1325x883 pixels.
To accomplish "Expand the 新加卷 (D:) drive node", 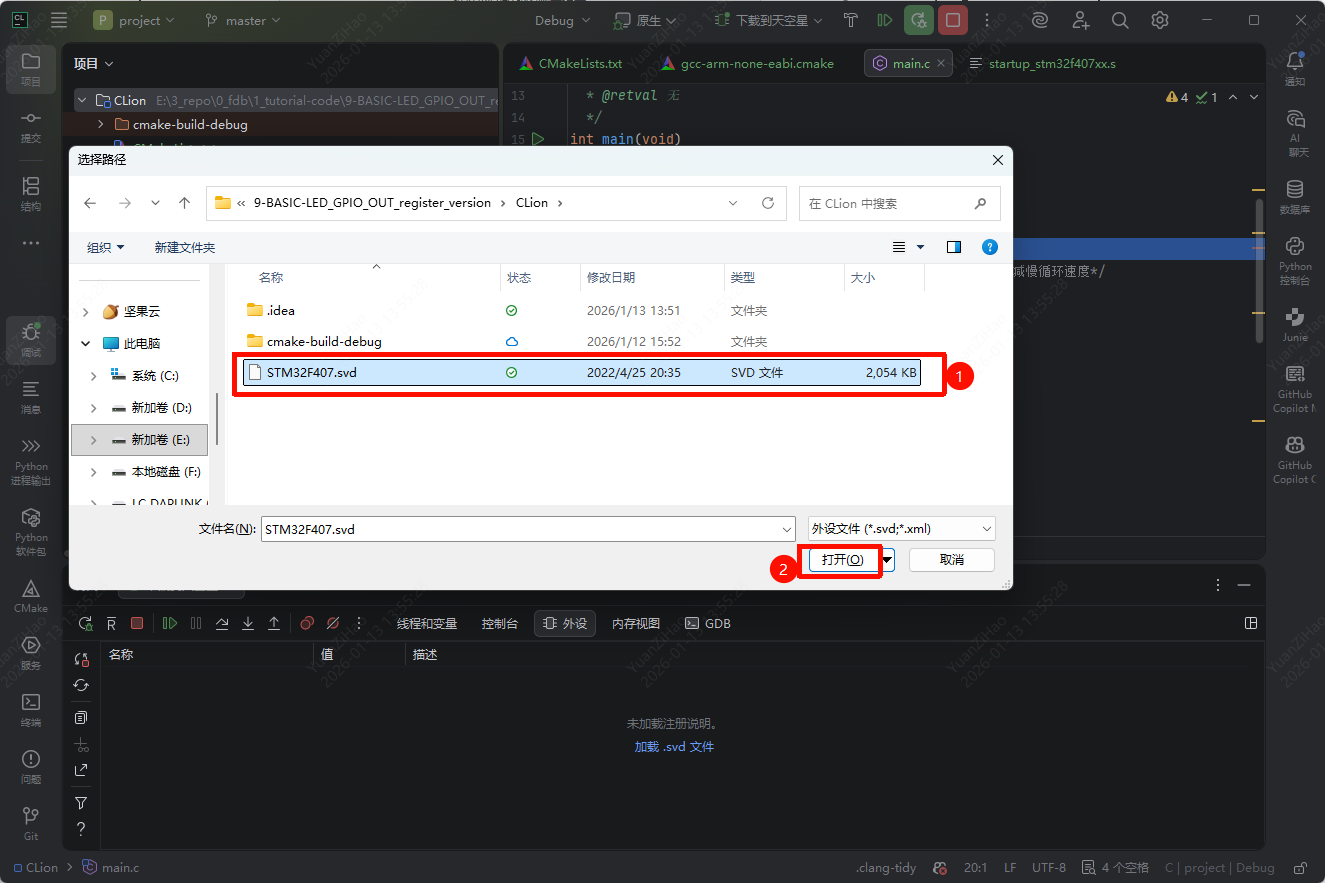I will [x=94, y=408].
